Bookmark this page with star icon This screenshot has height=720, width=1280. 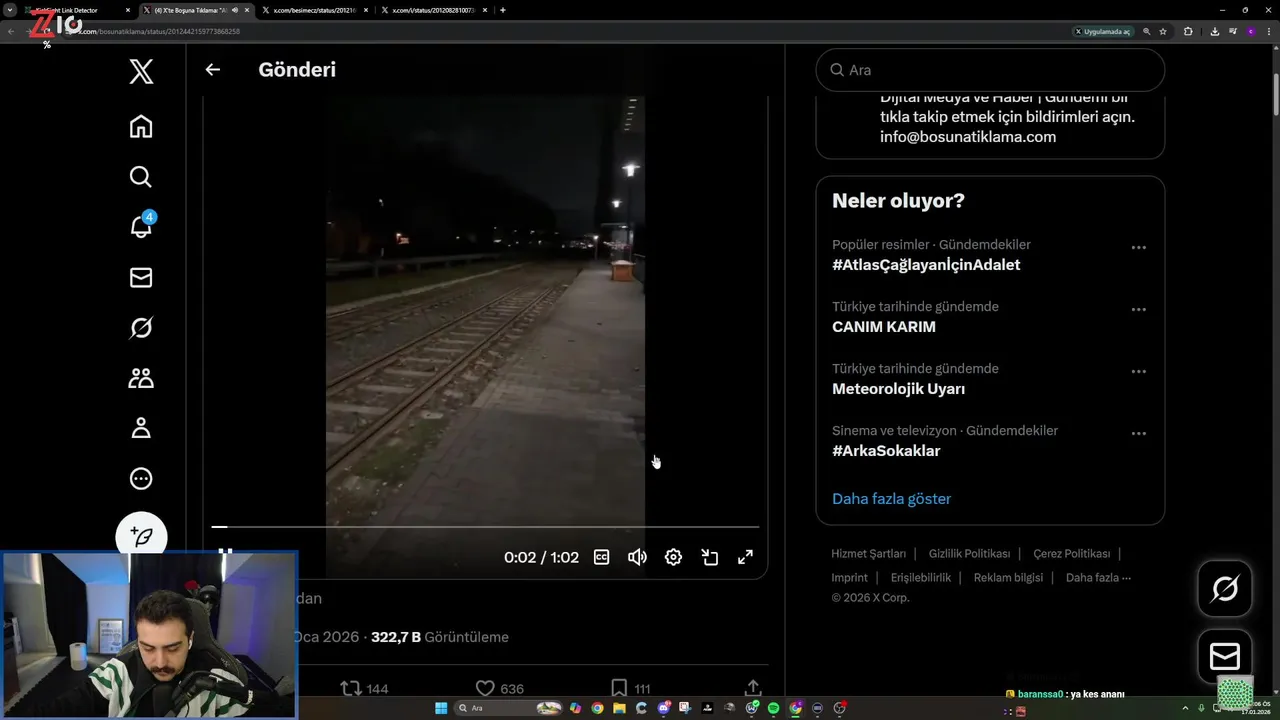coord(1162,31)
